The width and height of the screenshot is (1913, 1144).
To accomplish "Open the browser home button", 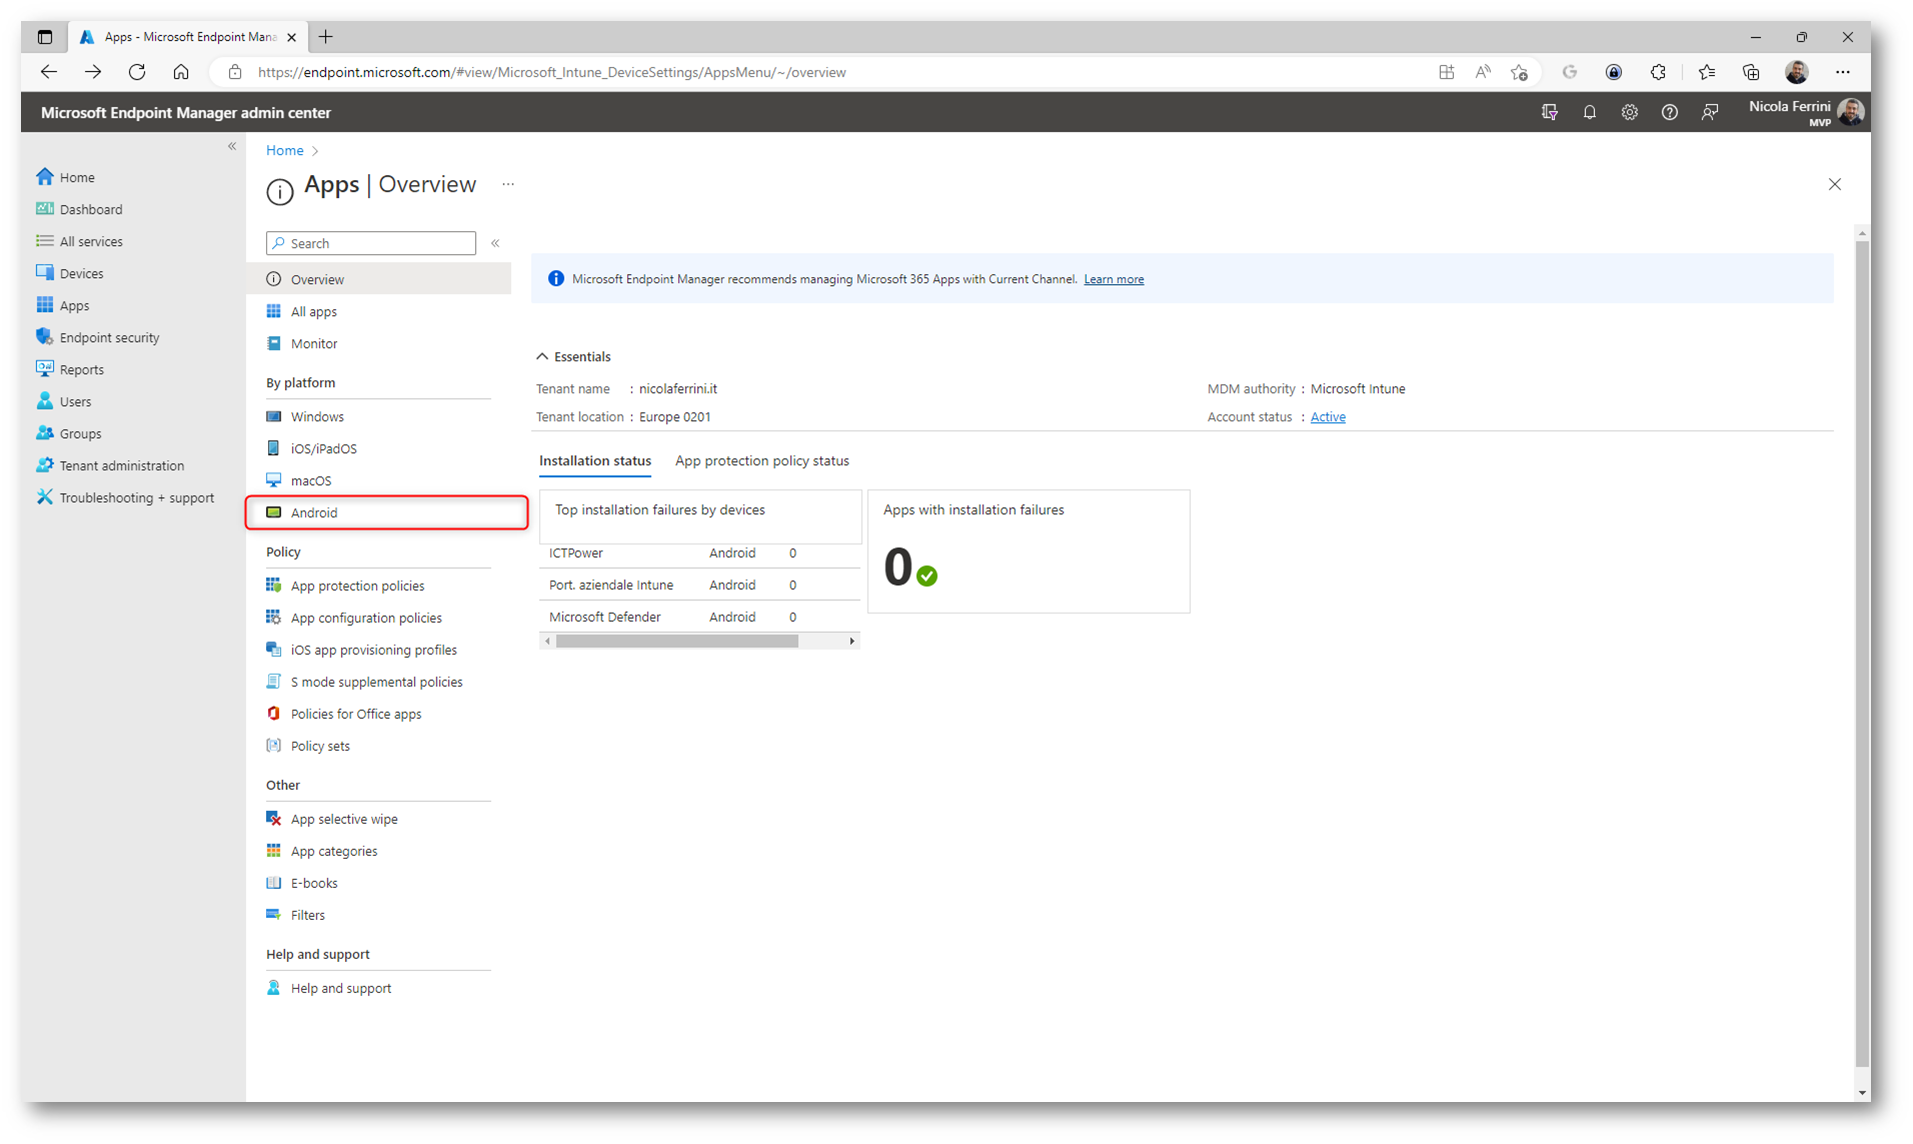I will [181, 72].
